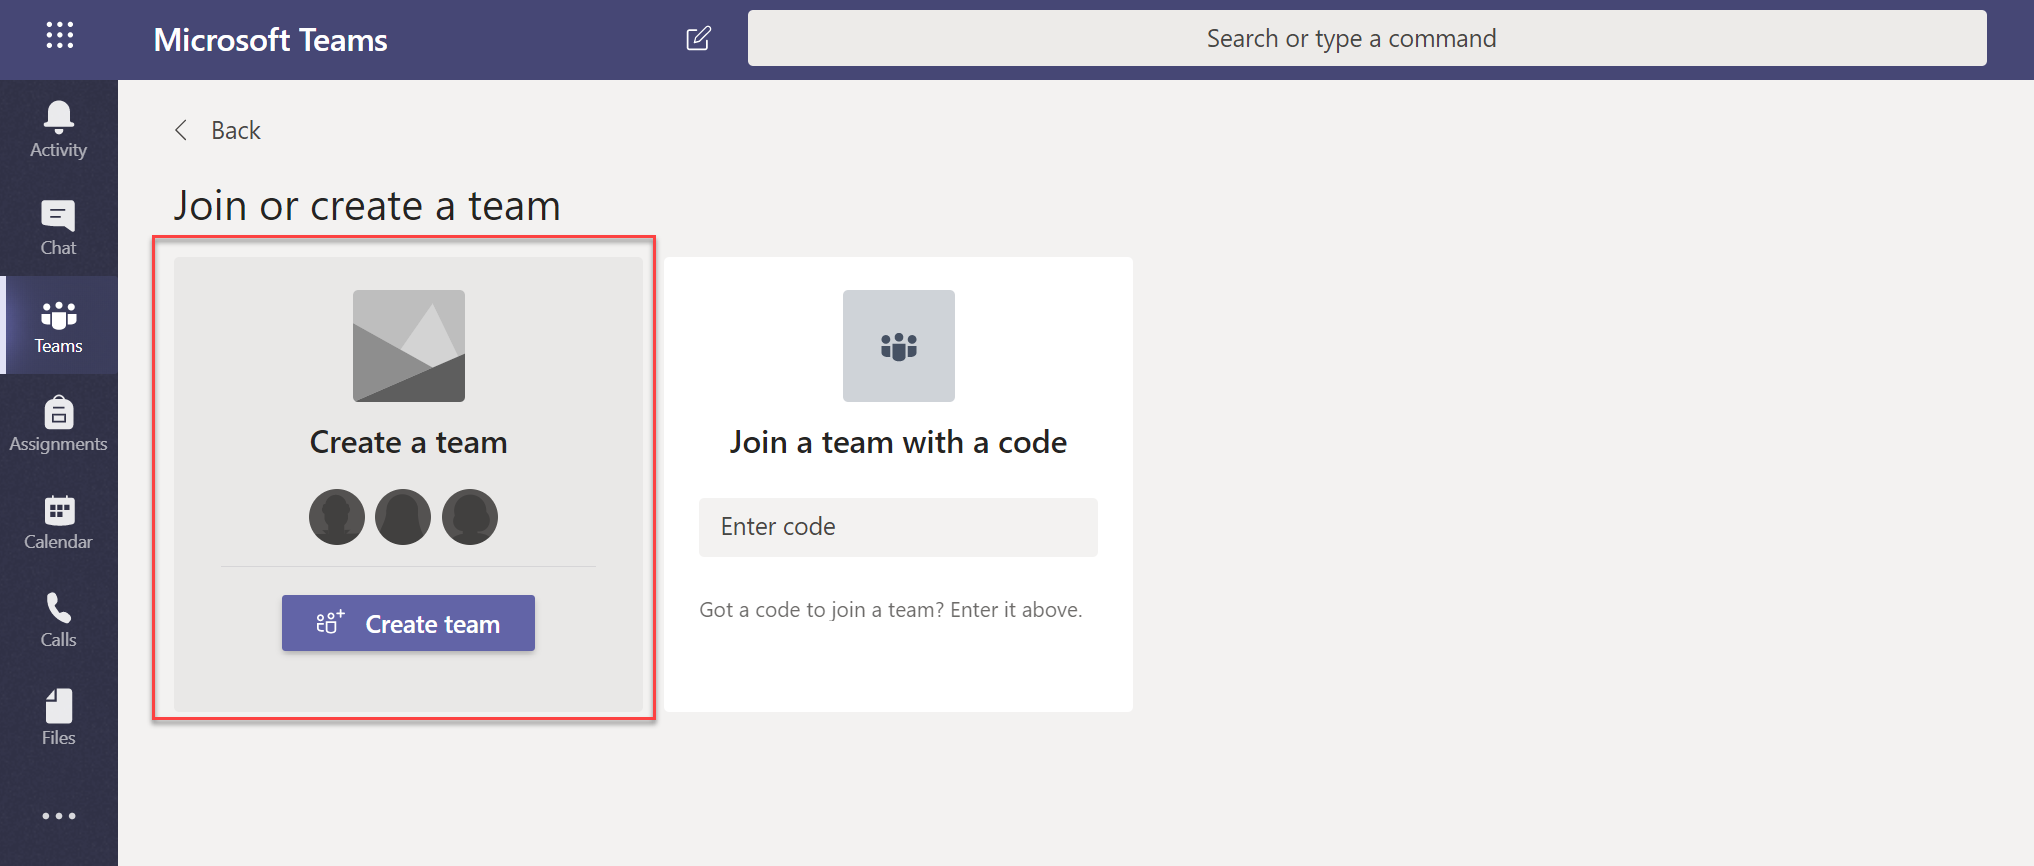Image resolution: width=2034 pixels, height=866 pixels.
Task: Click the third member avatar placeholder
Action: 470,517
